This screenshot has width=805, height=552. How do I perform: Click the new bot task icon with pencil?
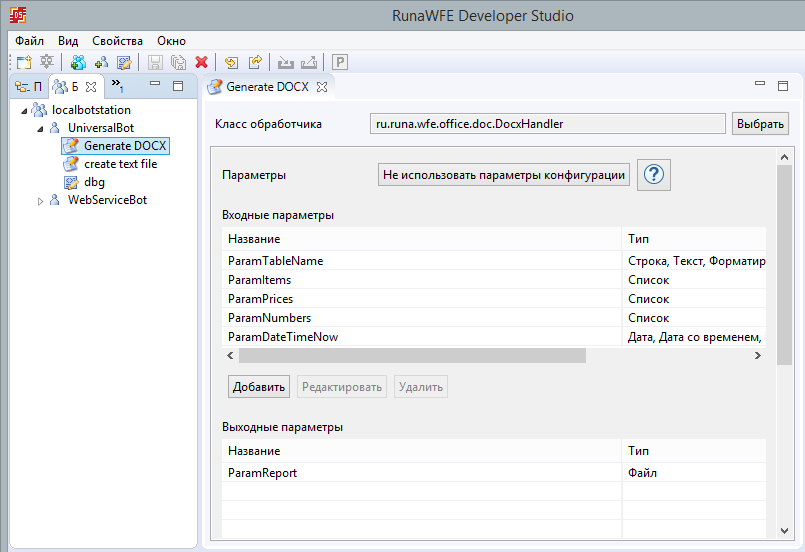tap(124, 62)
